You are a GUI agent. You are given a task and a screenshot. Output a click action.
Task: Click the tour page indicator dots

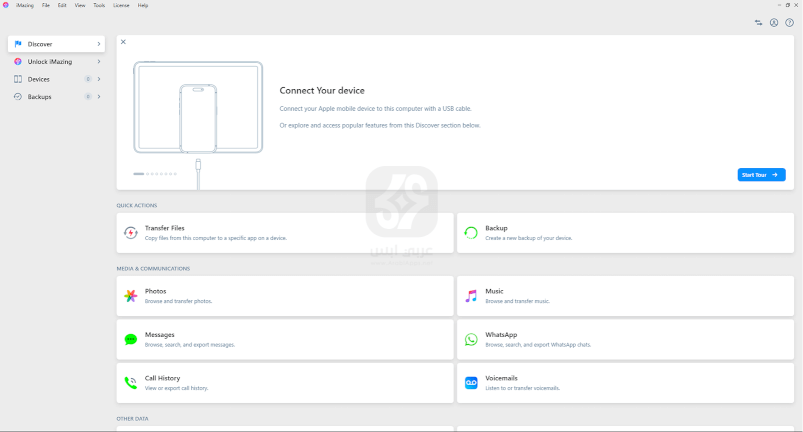point(155,174)
